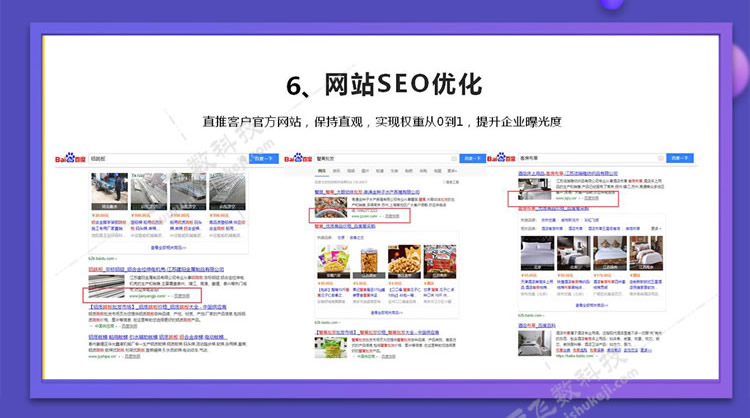Open the last snack result title link

coord(377,332)
